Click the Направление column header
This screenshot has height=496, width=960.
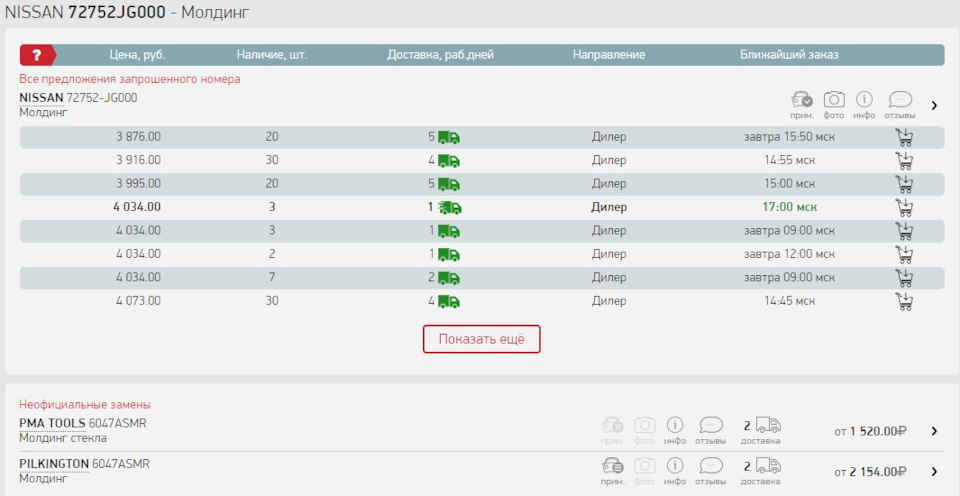[x=609, y=55]
